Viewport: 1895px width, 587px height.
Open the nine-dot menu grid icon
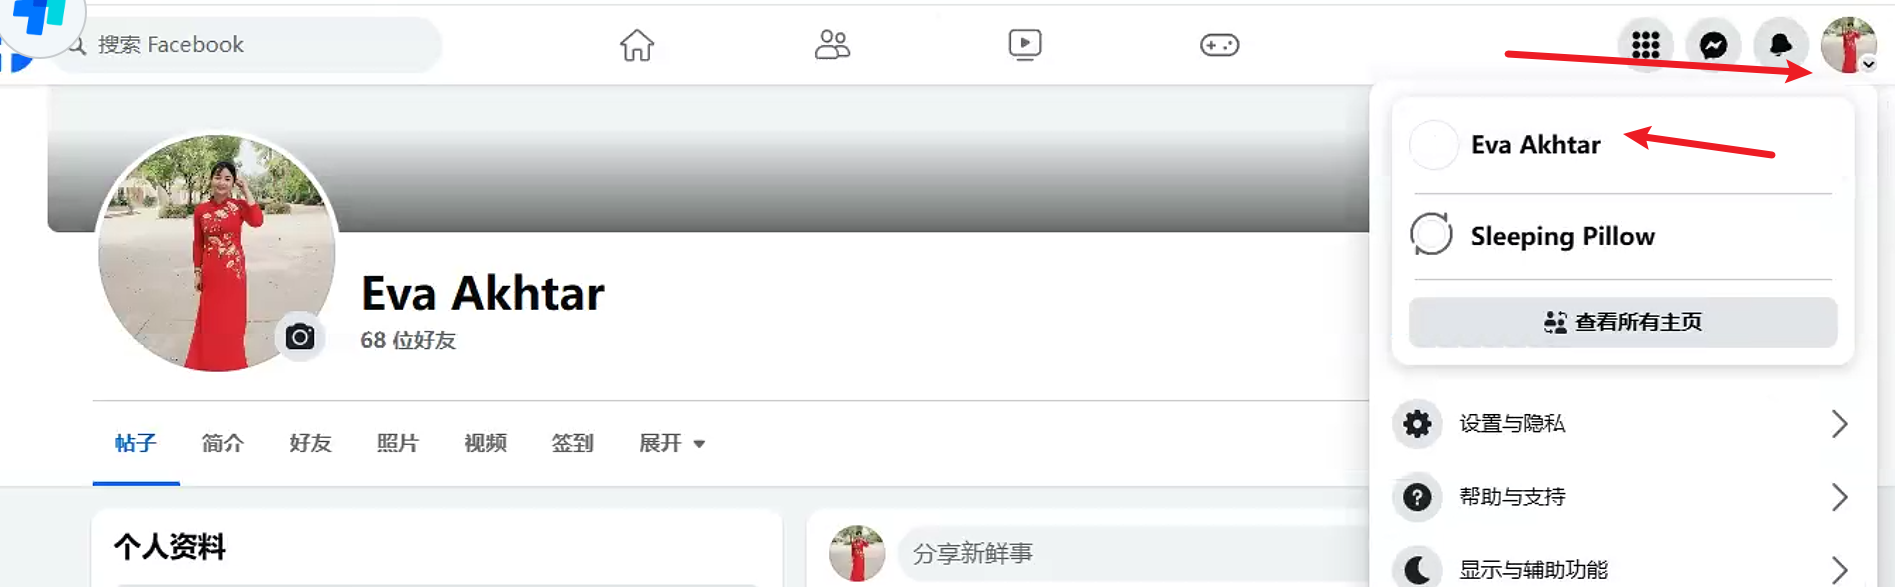point(1646,45)
